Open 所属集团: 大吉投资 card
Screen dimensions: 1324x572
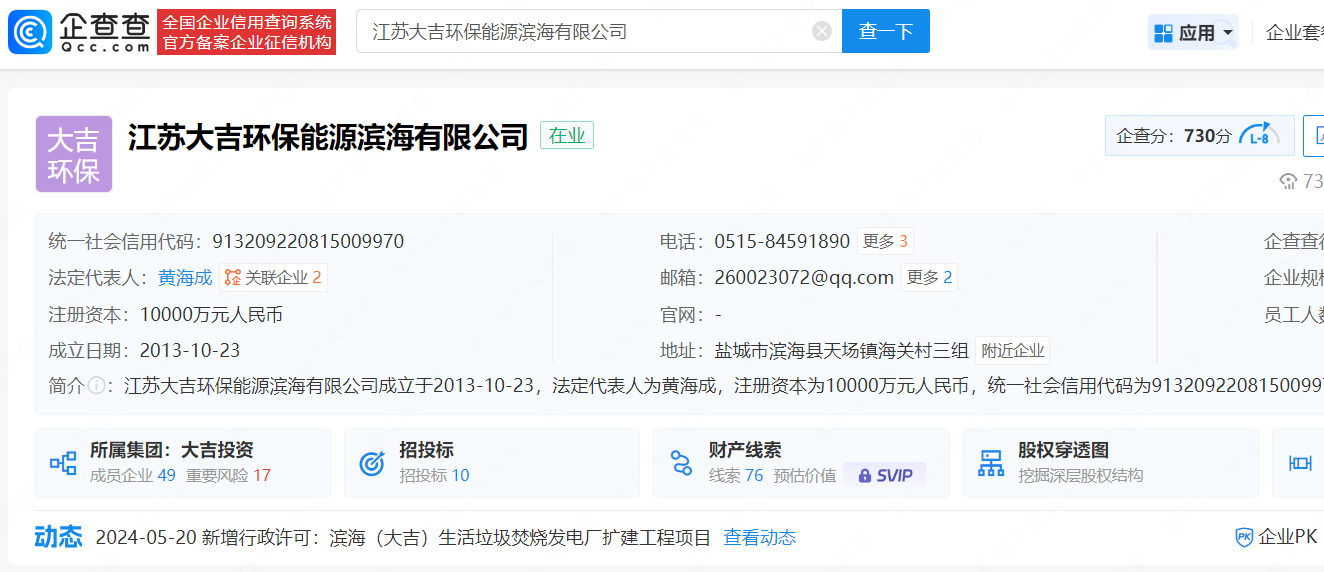pos(183,463)
